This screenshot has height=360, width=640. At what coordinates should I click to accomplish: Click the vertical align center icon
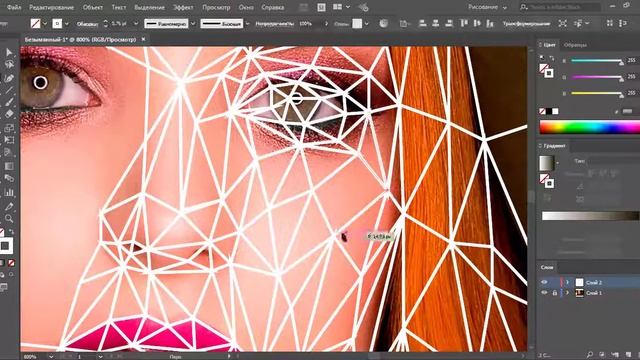(x=477, y=24)
